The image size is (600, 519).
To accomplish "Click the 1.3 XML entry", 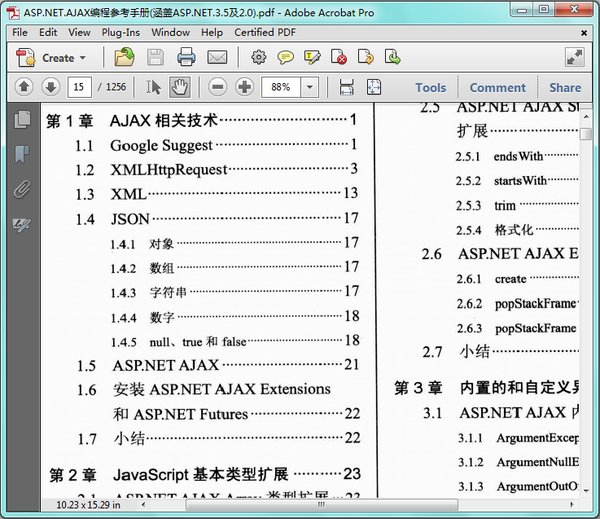I will pyautogui.click(x=217, y=194).
